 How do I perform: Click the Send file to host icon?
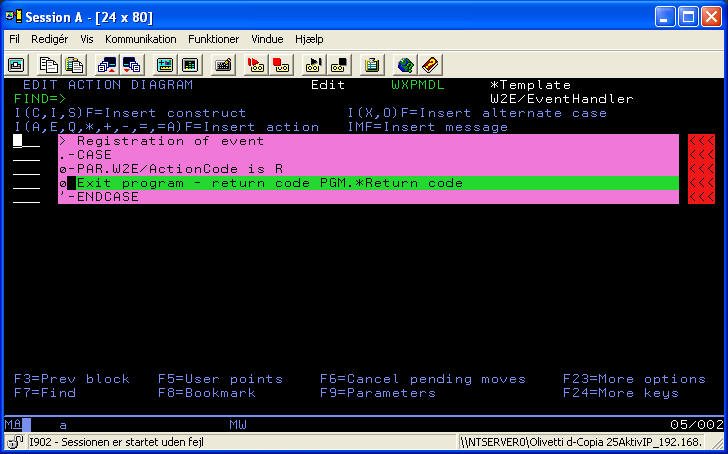[x=107, y=65]
